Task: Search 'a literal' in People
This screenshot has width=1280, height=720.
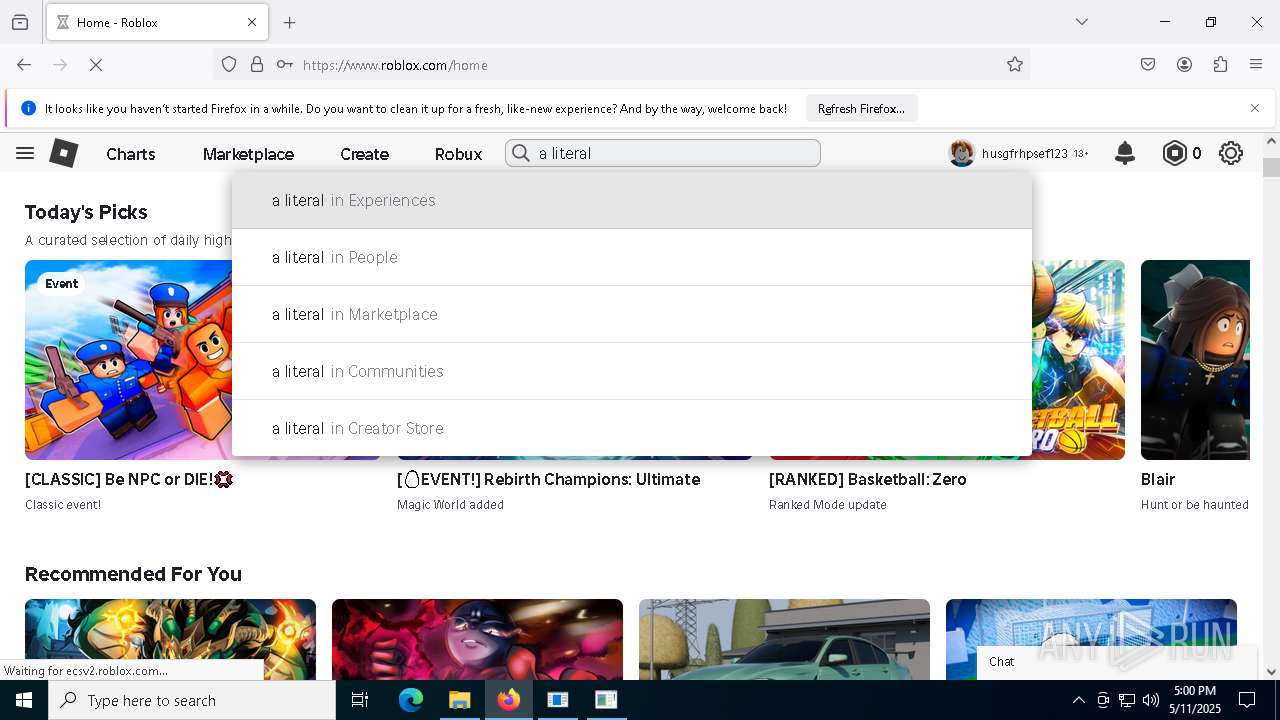Action: point(632,257)
